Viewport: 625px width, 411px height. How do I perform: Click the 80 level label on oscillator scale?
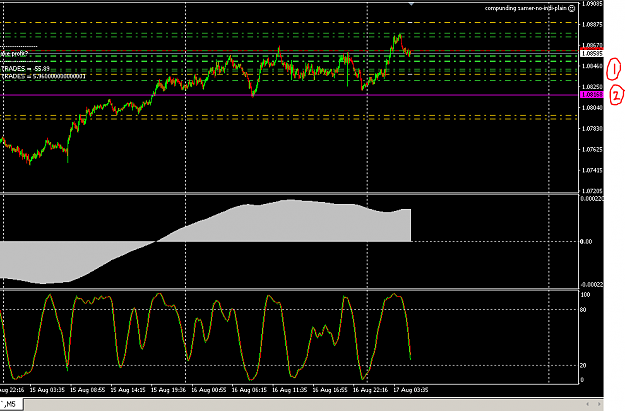tap(583, 309)
